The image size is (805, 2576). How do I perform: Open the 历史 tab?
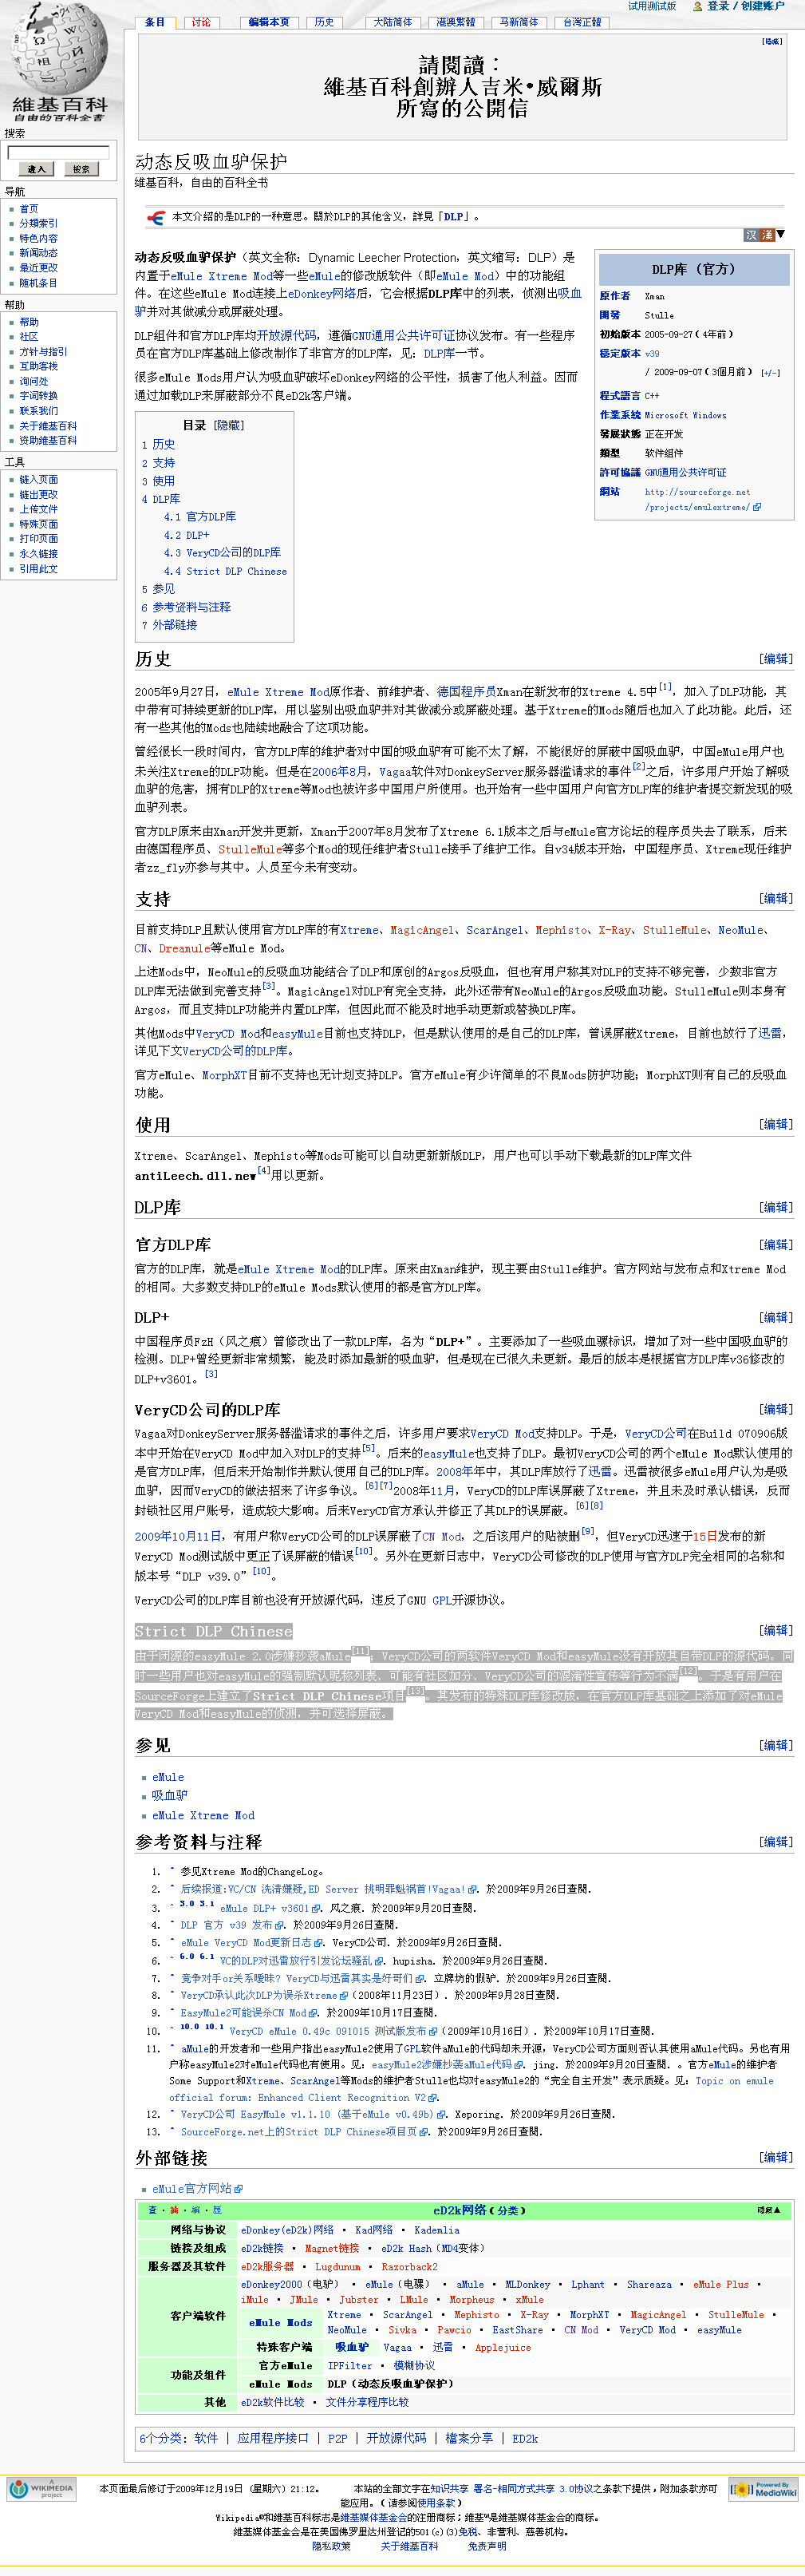[324, 22]
